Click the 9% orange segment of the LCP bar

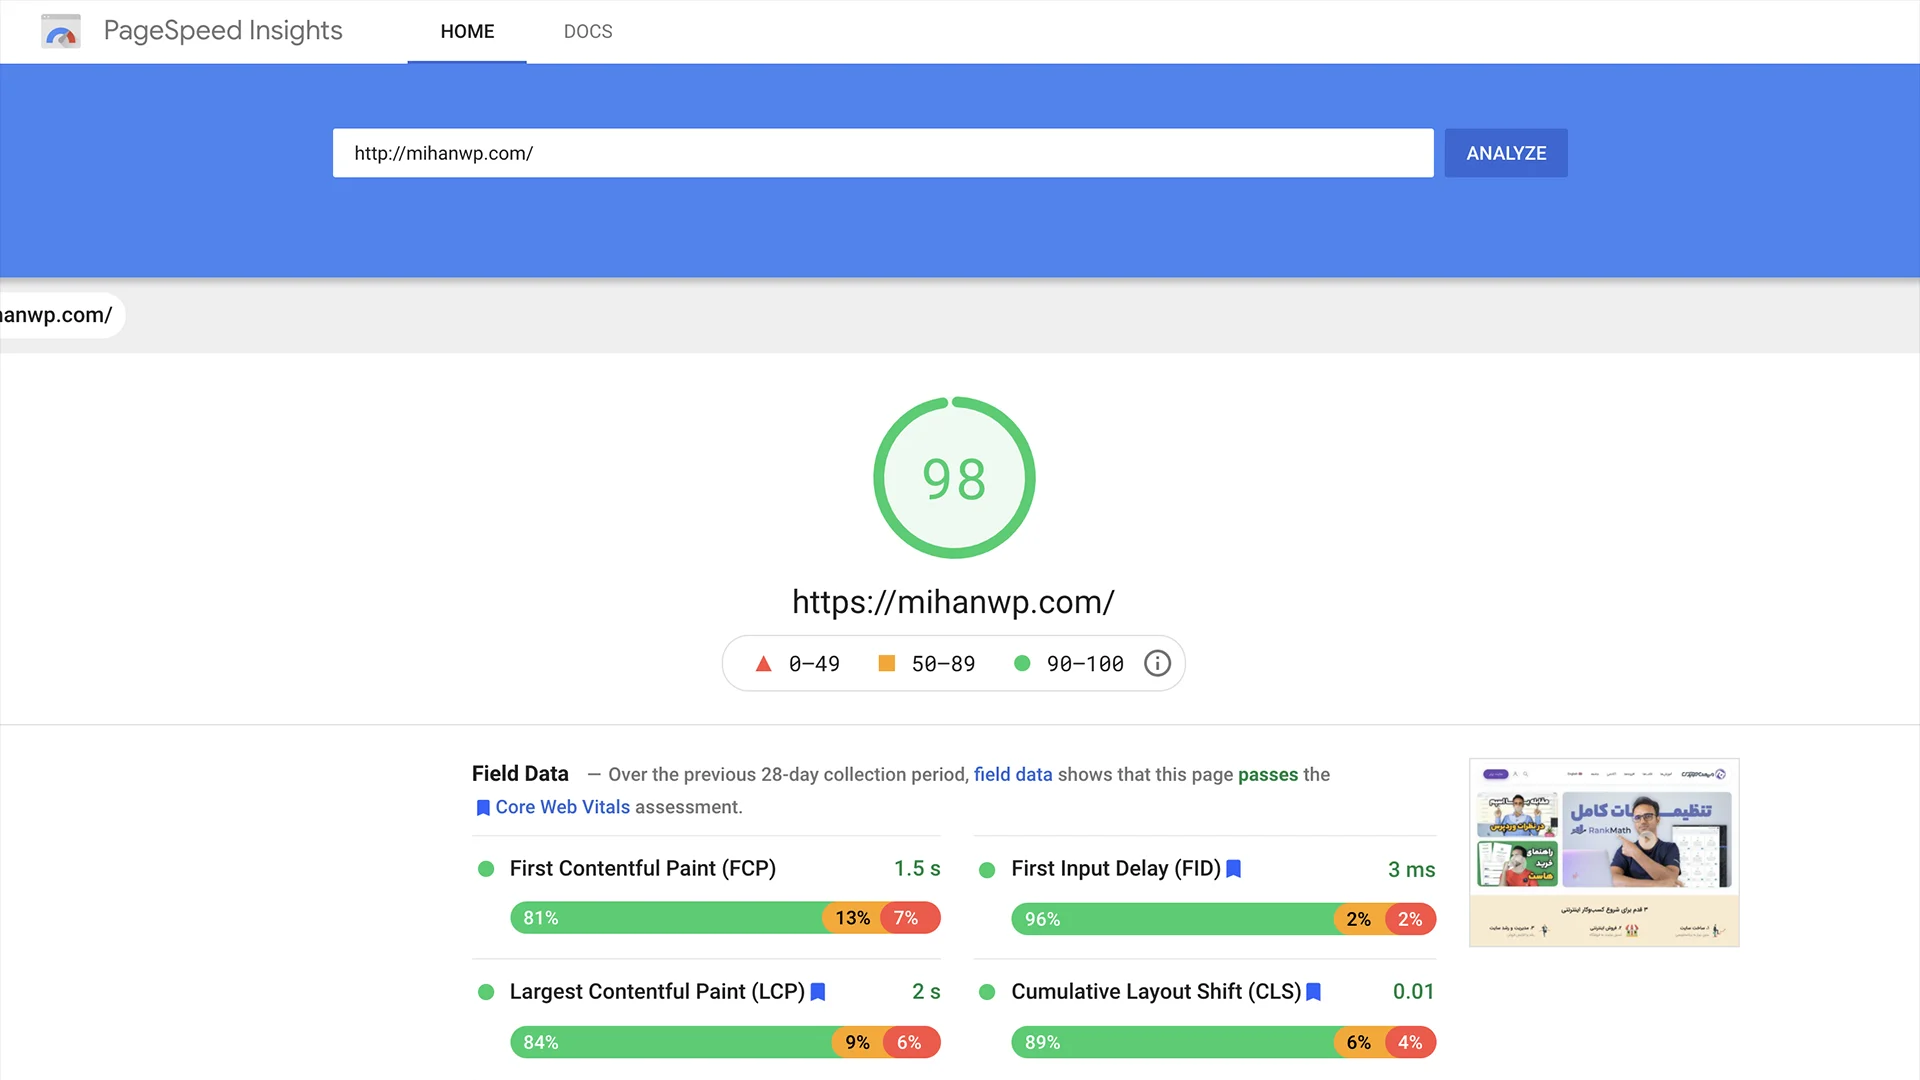(858, 1042)
